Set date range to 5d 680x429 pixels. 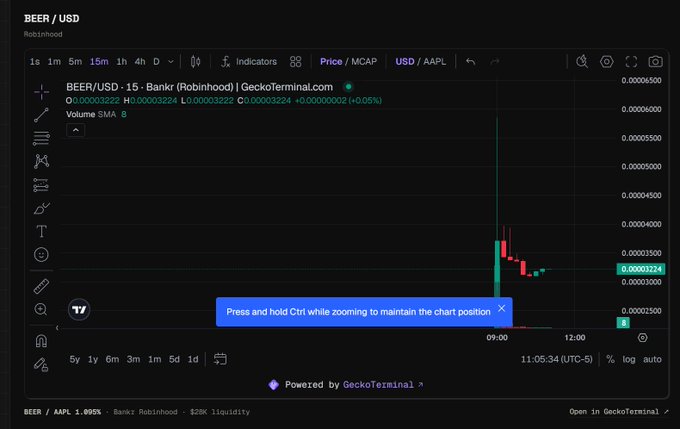click(174, 359)
